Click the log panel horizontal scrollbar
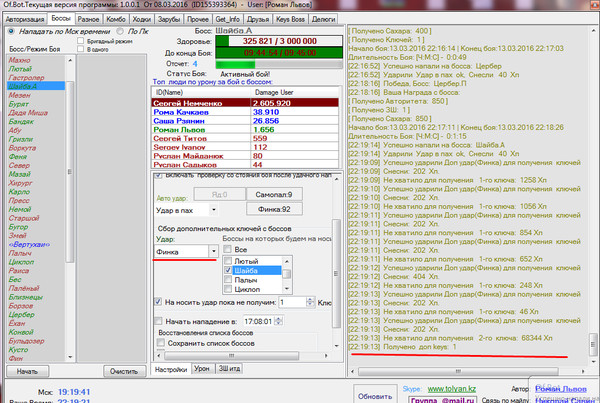 point(458,371)
